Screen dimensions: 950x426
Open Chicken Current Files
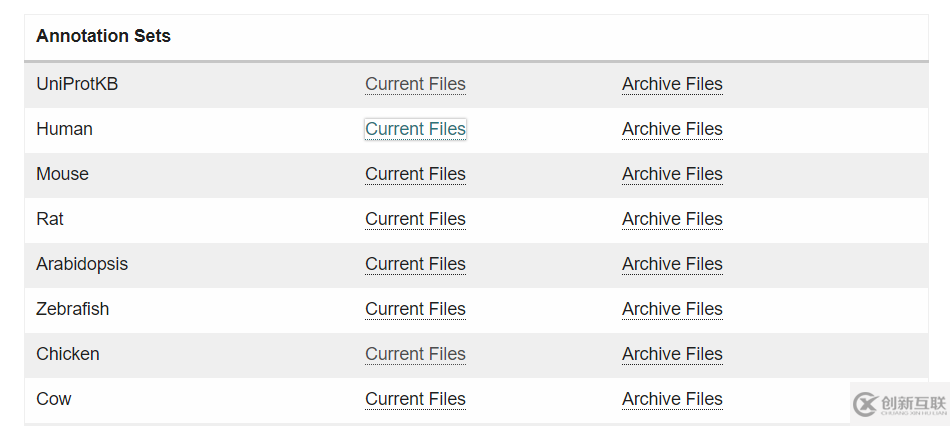(415, 354)
